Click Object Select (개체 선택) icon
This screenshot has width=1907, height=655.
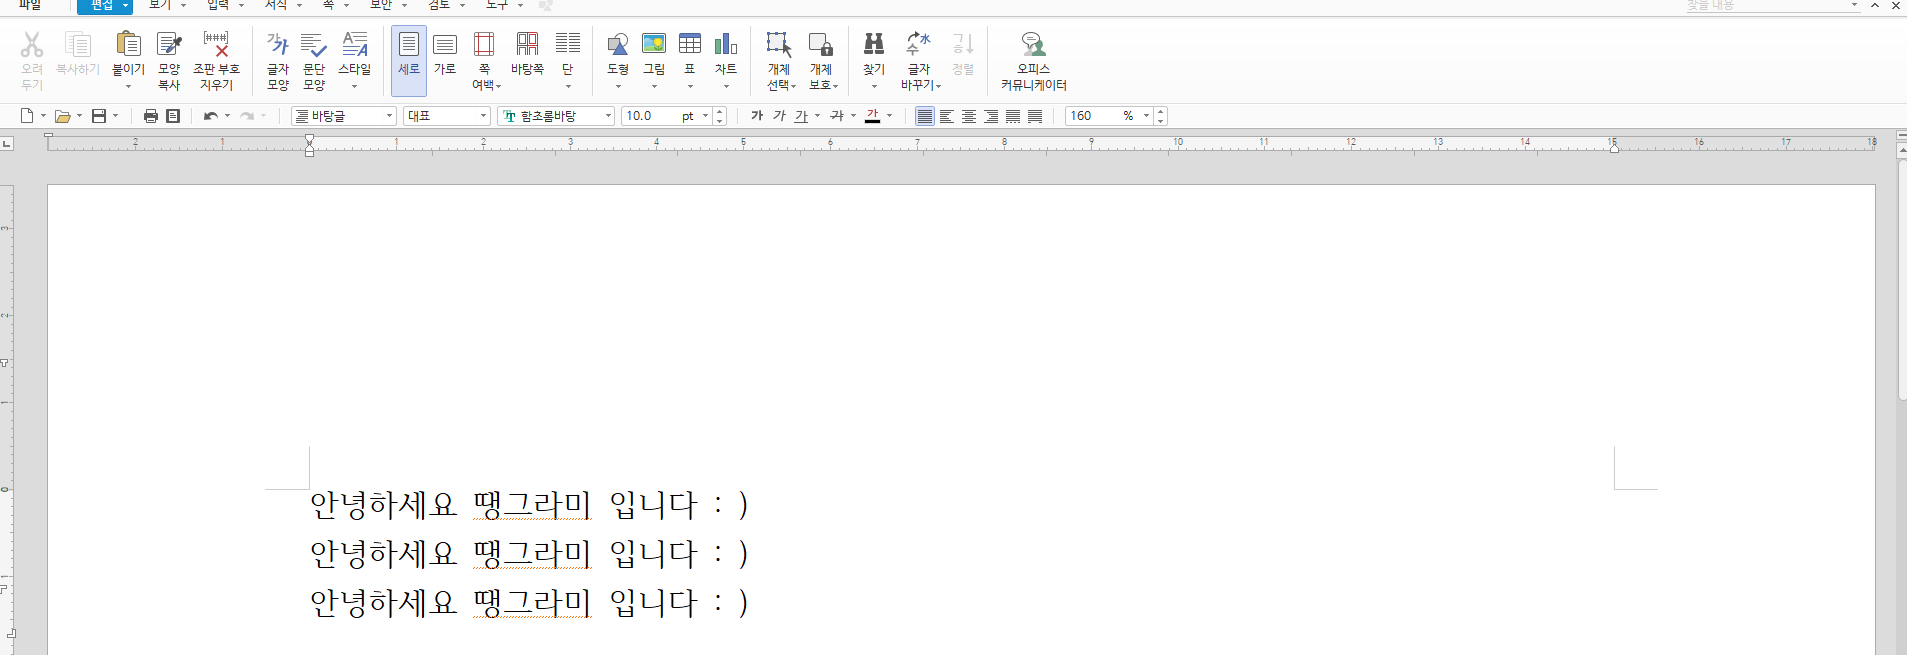(x=779, y=44)
